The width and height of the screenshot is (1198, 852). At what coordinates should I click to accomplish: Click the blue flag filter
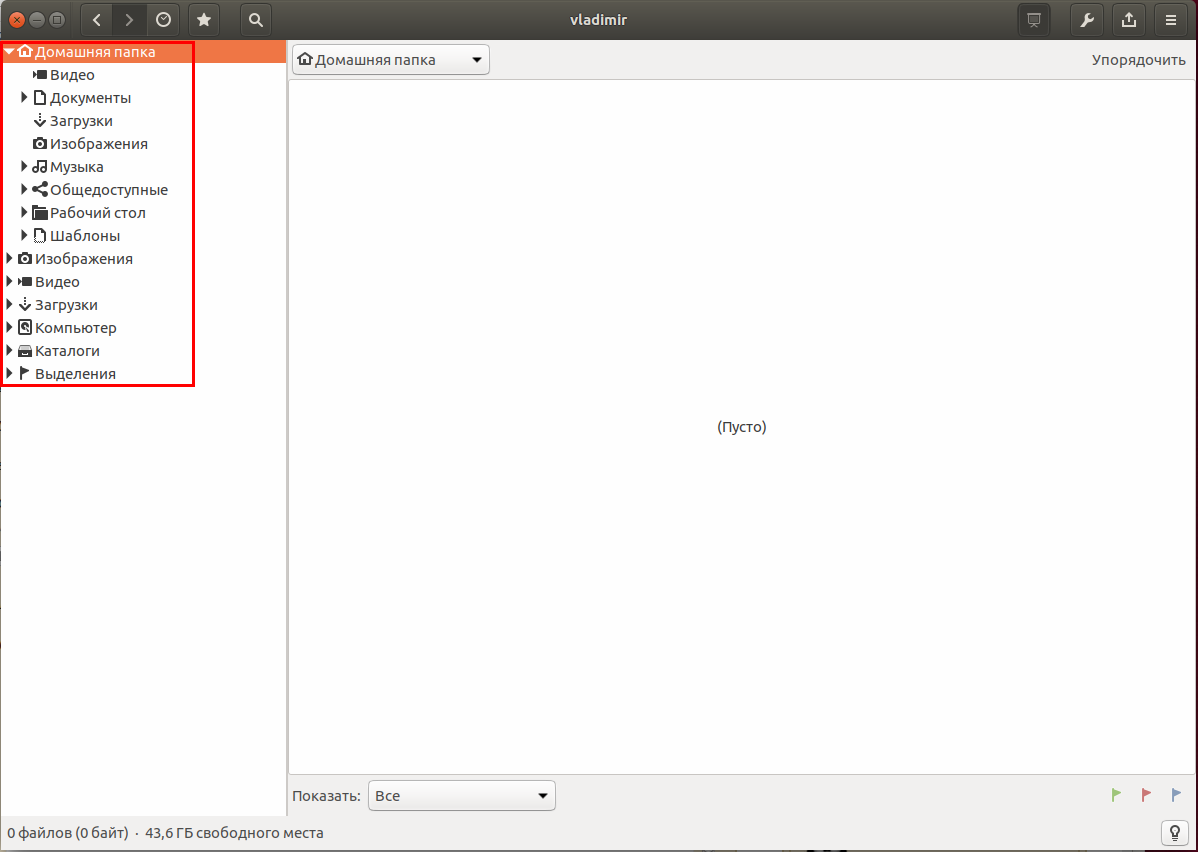[1176, 795]
